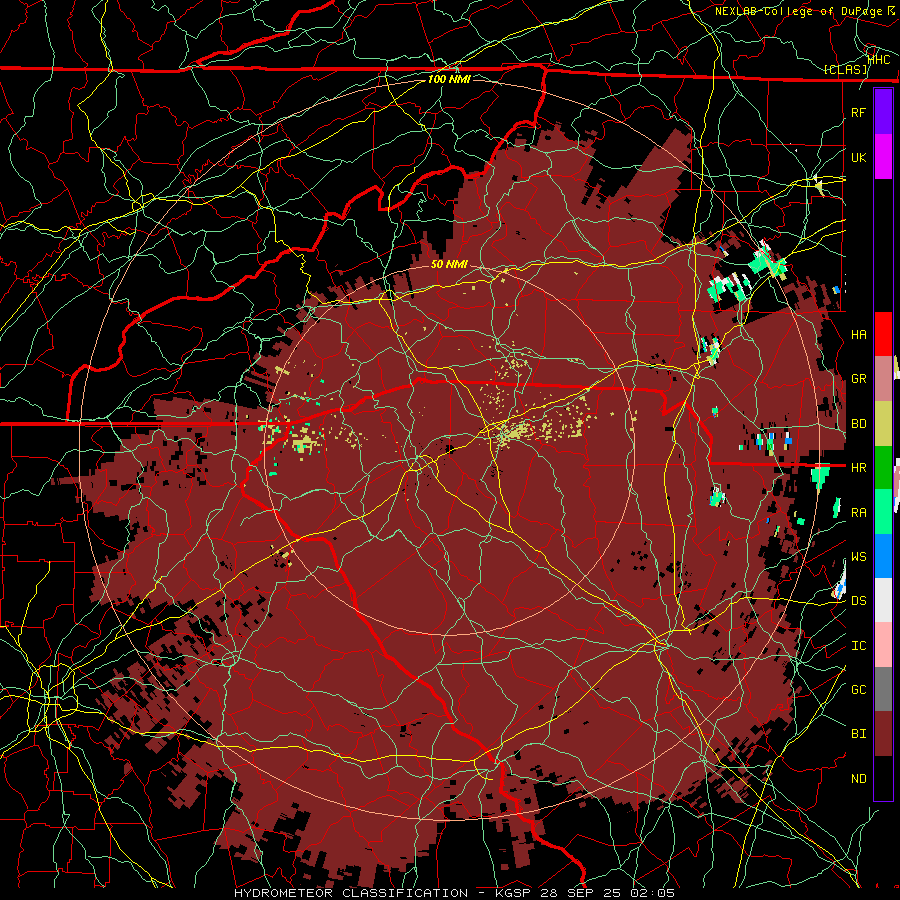Click the IC legend label
Image resolution: width=900 pixels, height=900 pixels.
point(858,646)
